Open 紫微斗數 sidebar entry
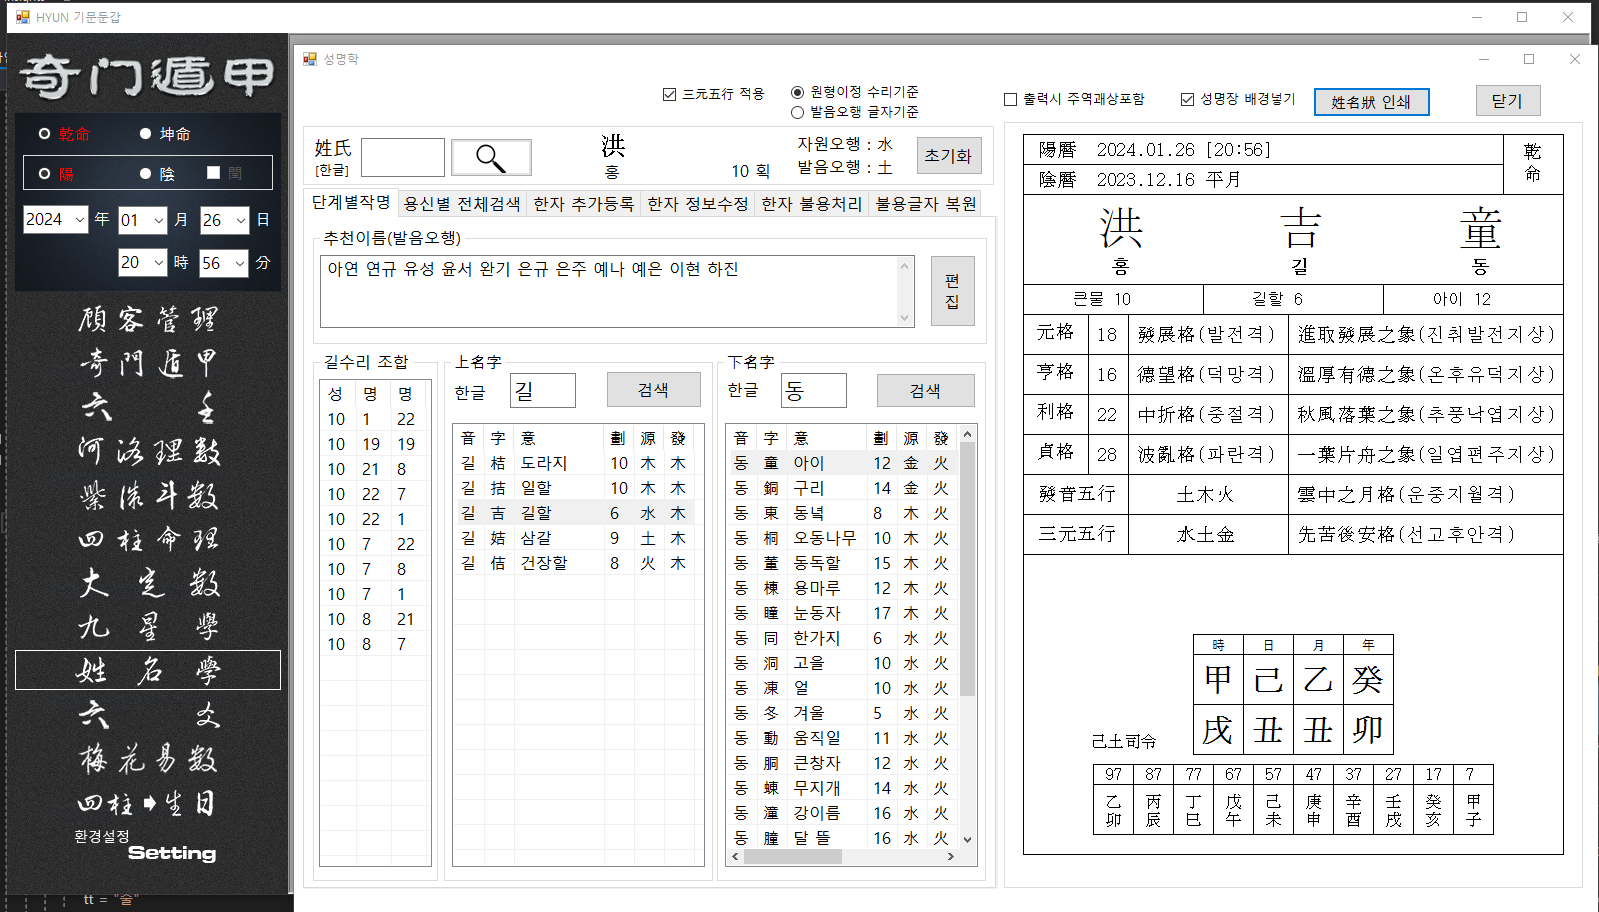 (148, 495)
